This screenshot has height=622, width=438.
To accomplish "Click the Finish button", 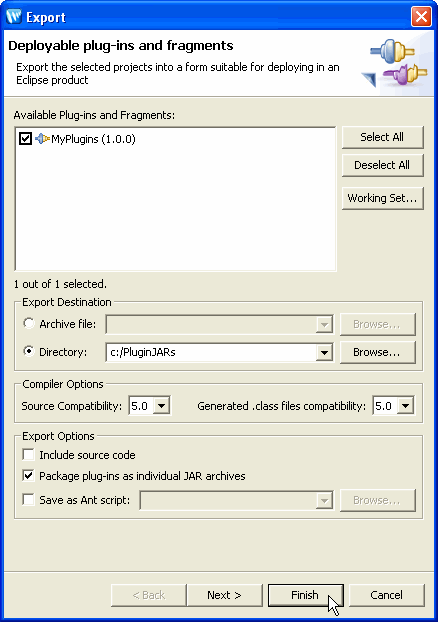I will [x=305, y=595].
